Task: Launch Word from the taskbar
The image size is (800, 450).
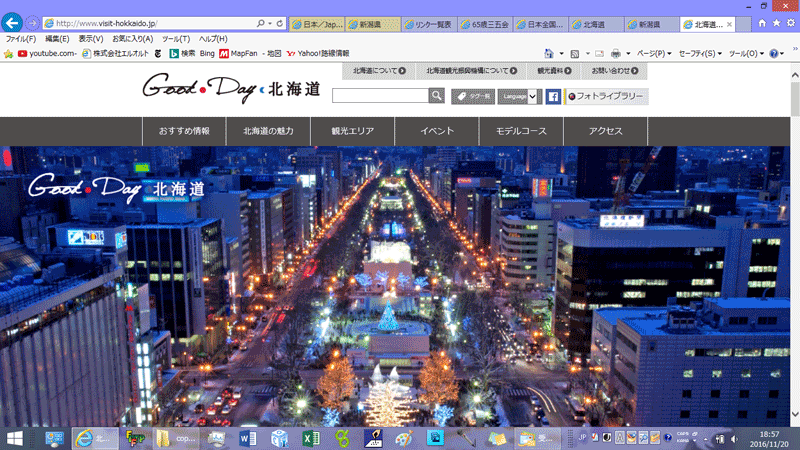Action: [x=248, y=437]
